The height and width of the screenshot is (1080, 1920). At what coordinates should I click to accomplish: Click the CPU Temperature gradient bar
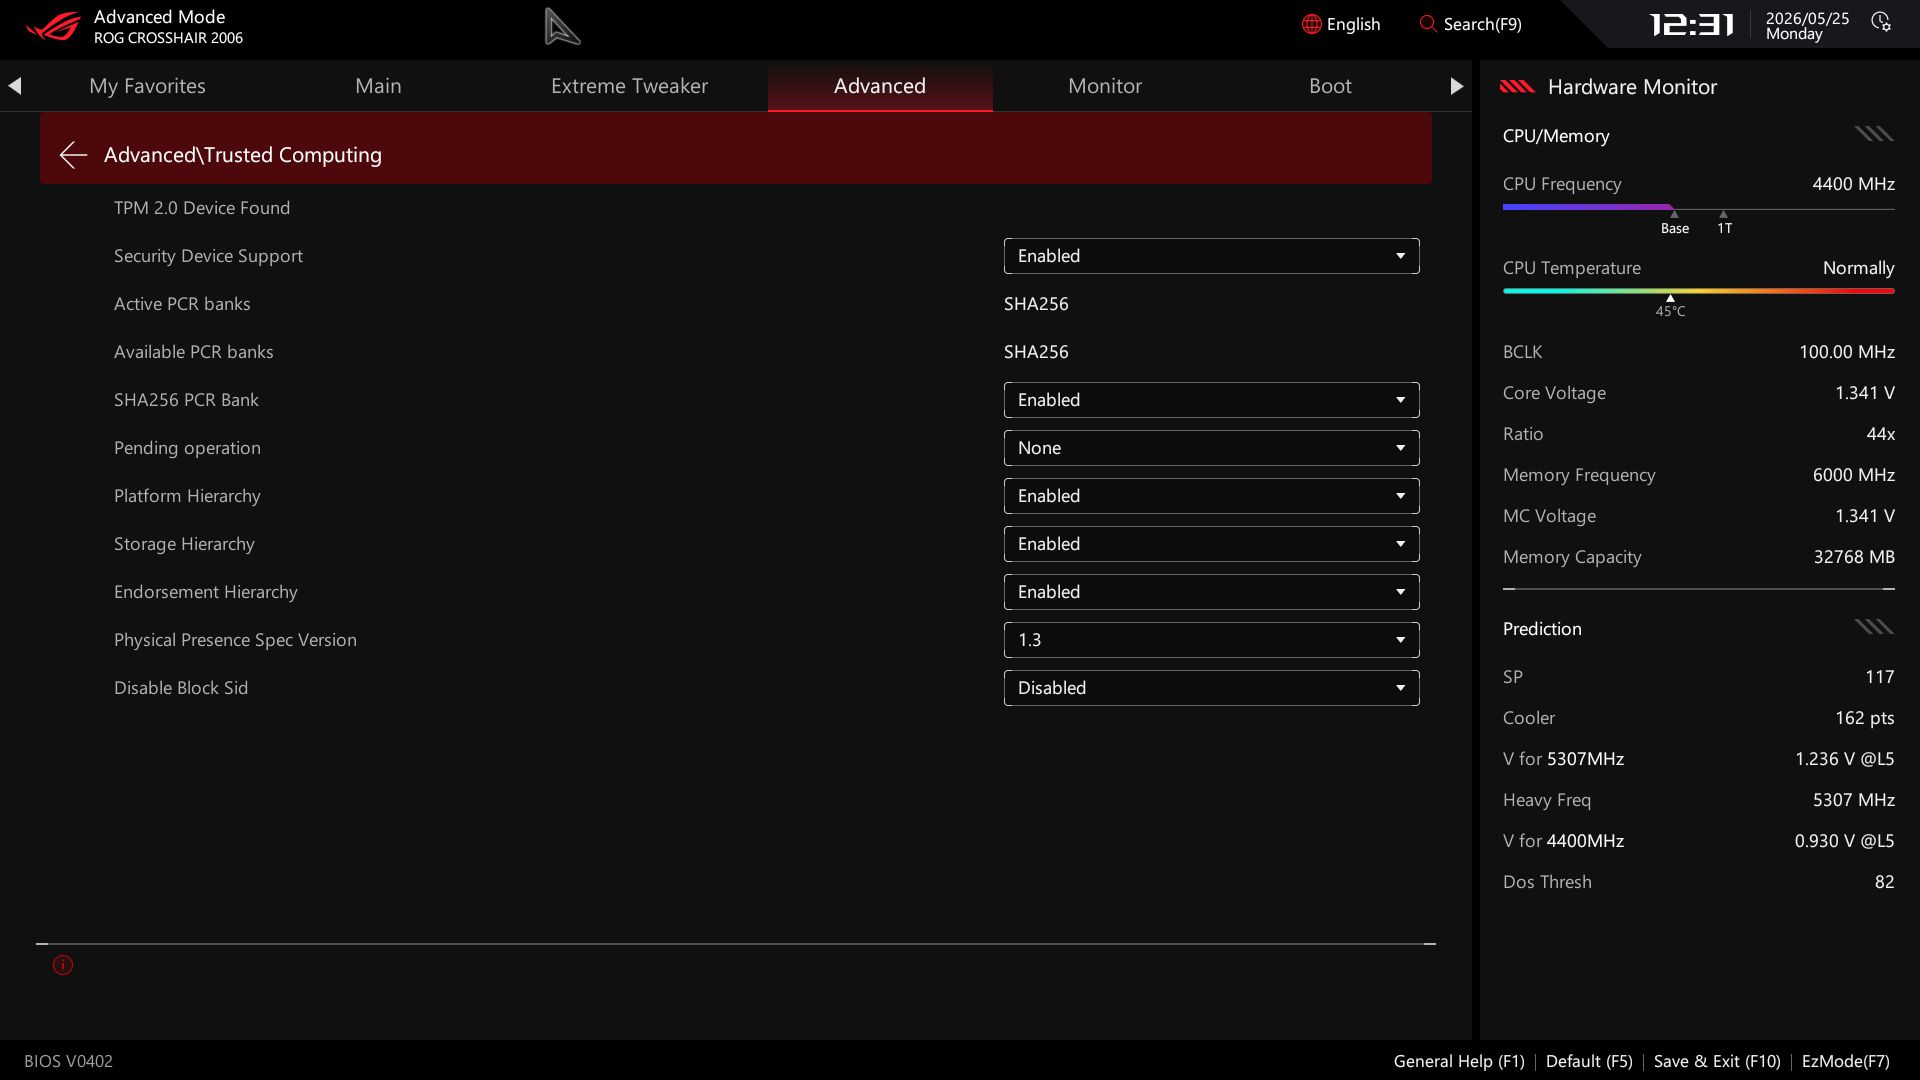pos(1698,291)
